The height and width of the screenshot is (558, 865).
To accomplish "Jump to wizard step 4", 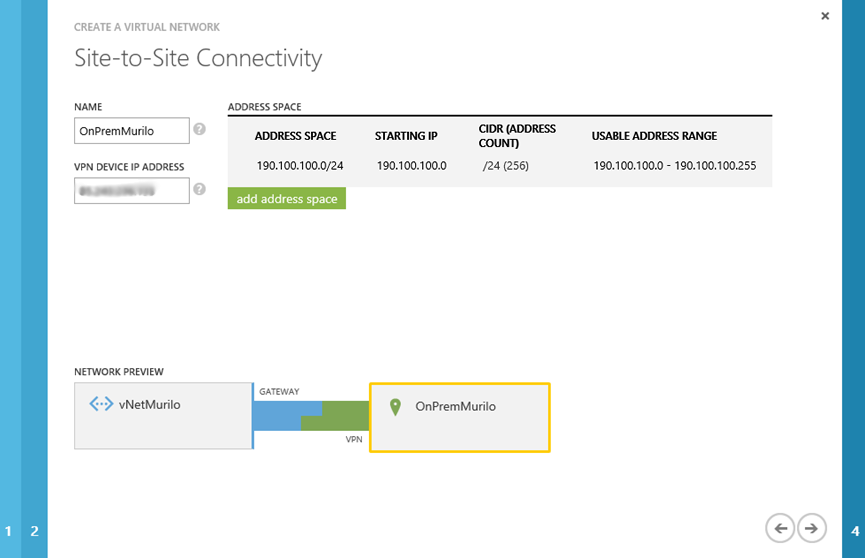I will (x=854, y=531).
